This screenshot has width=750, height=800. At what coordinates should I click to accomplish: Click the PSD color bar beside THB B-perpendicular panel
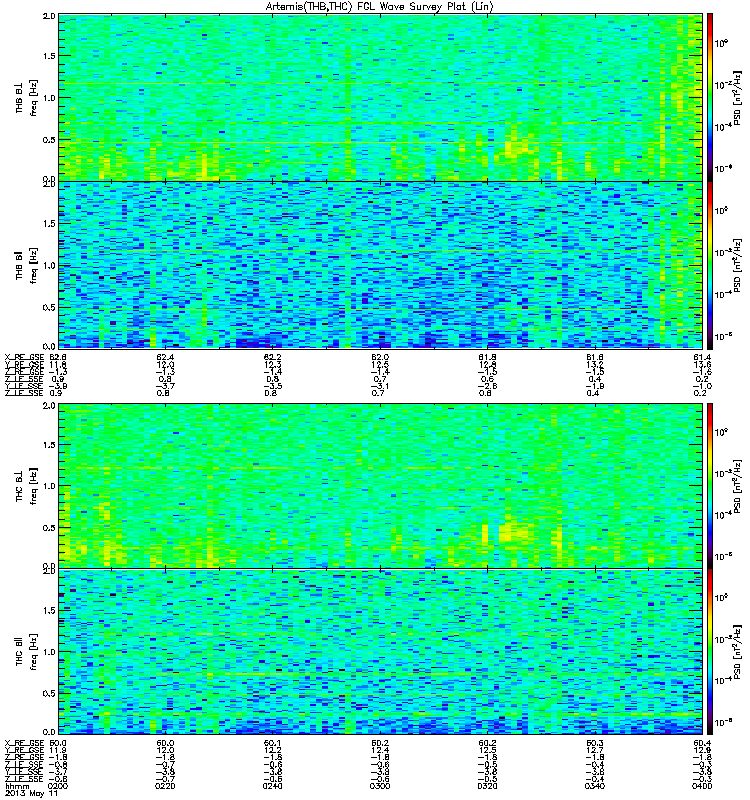710,97
